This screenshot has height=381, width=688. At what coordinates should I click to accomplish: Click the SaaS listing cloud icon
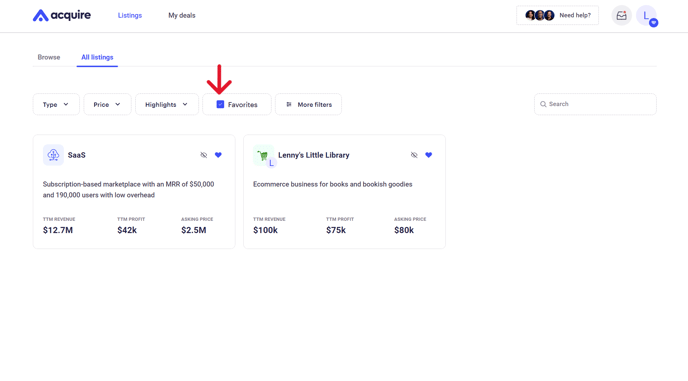[53, 155]
